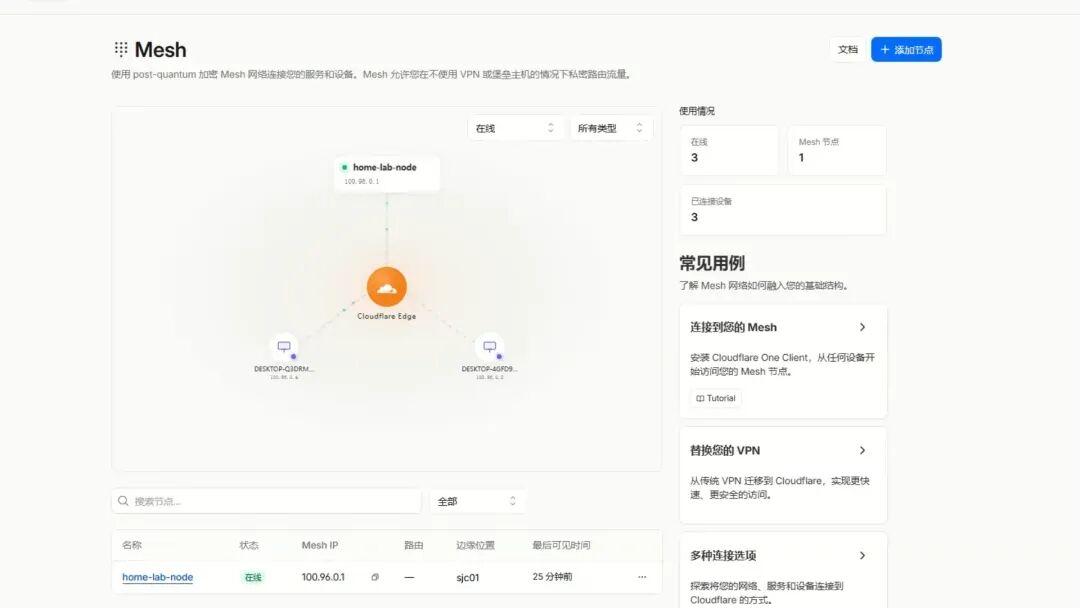Click the plus icon on the 添加节点 button

885,50
